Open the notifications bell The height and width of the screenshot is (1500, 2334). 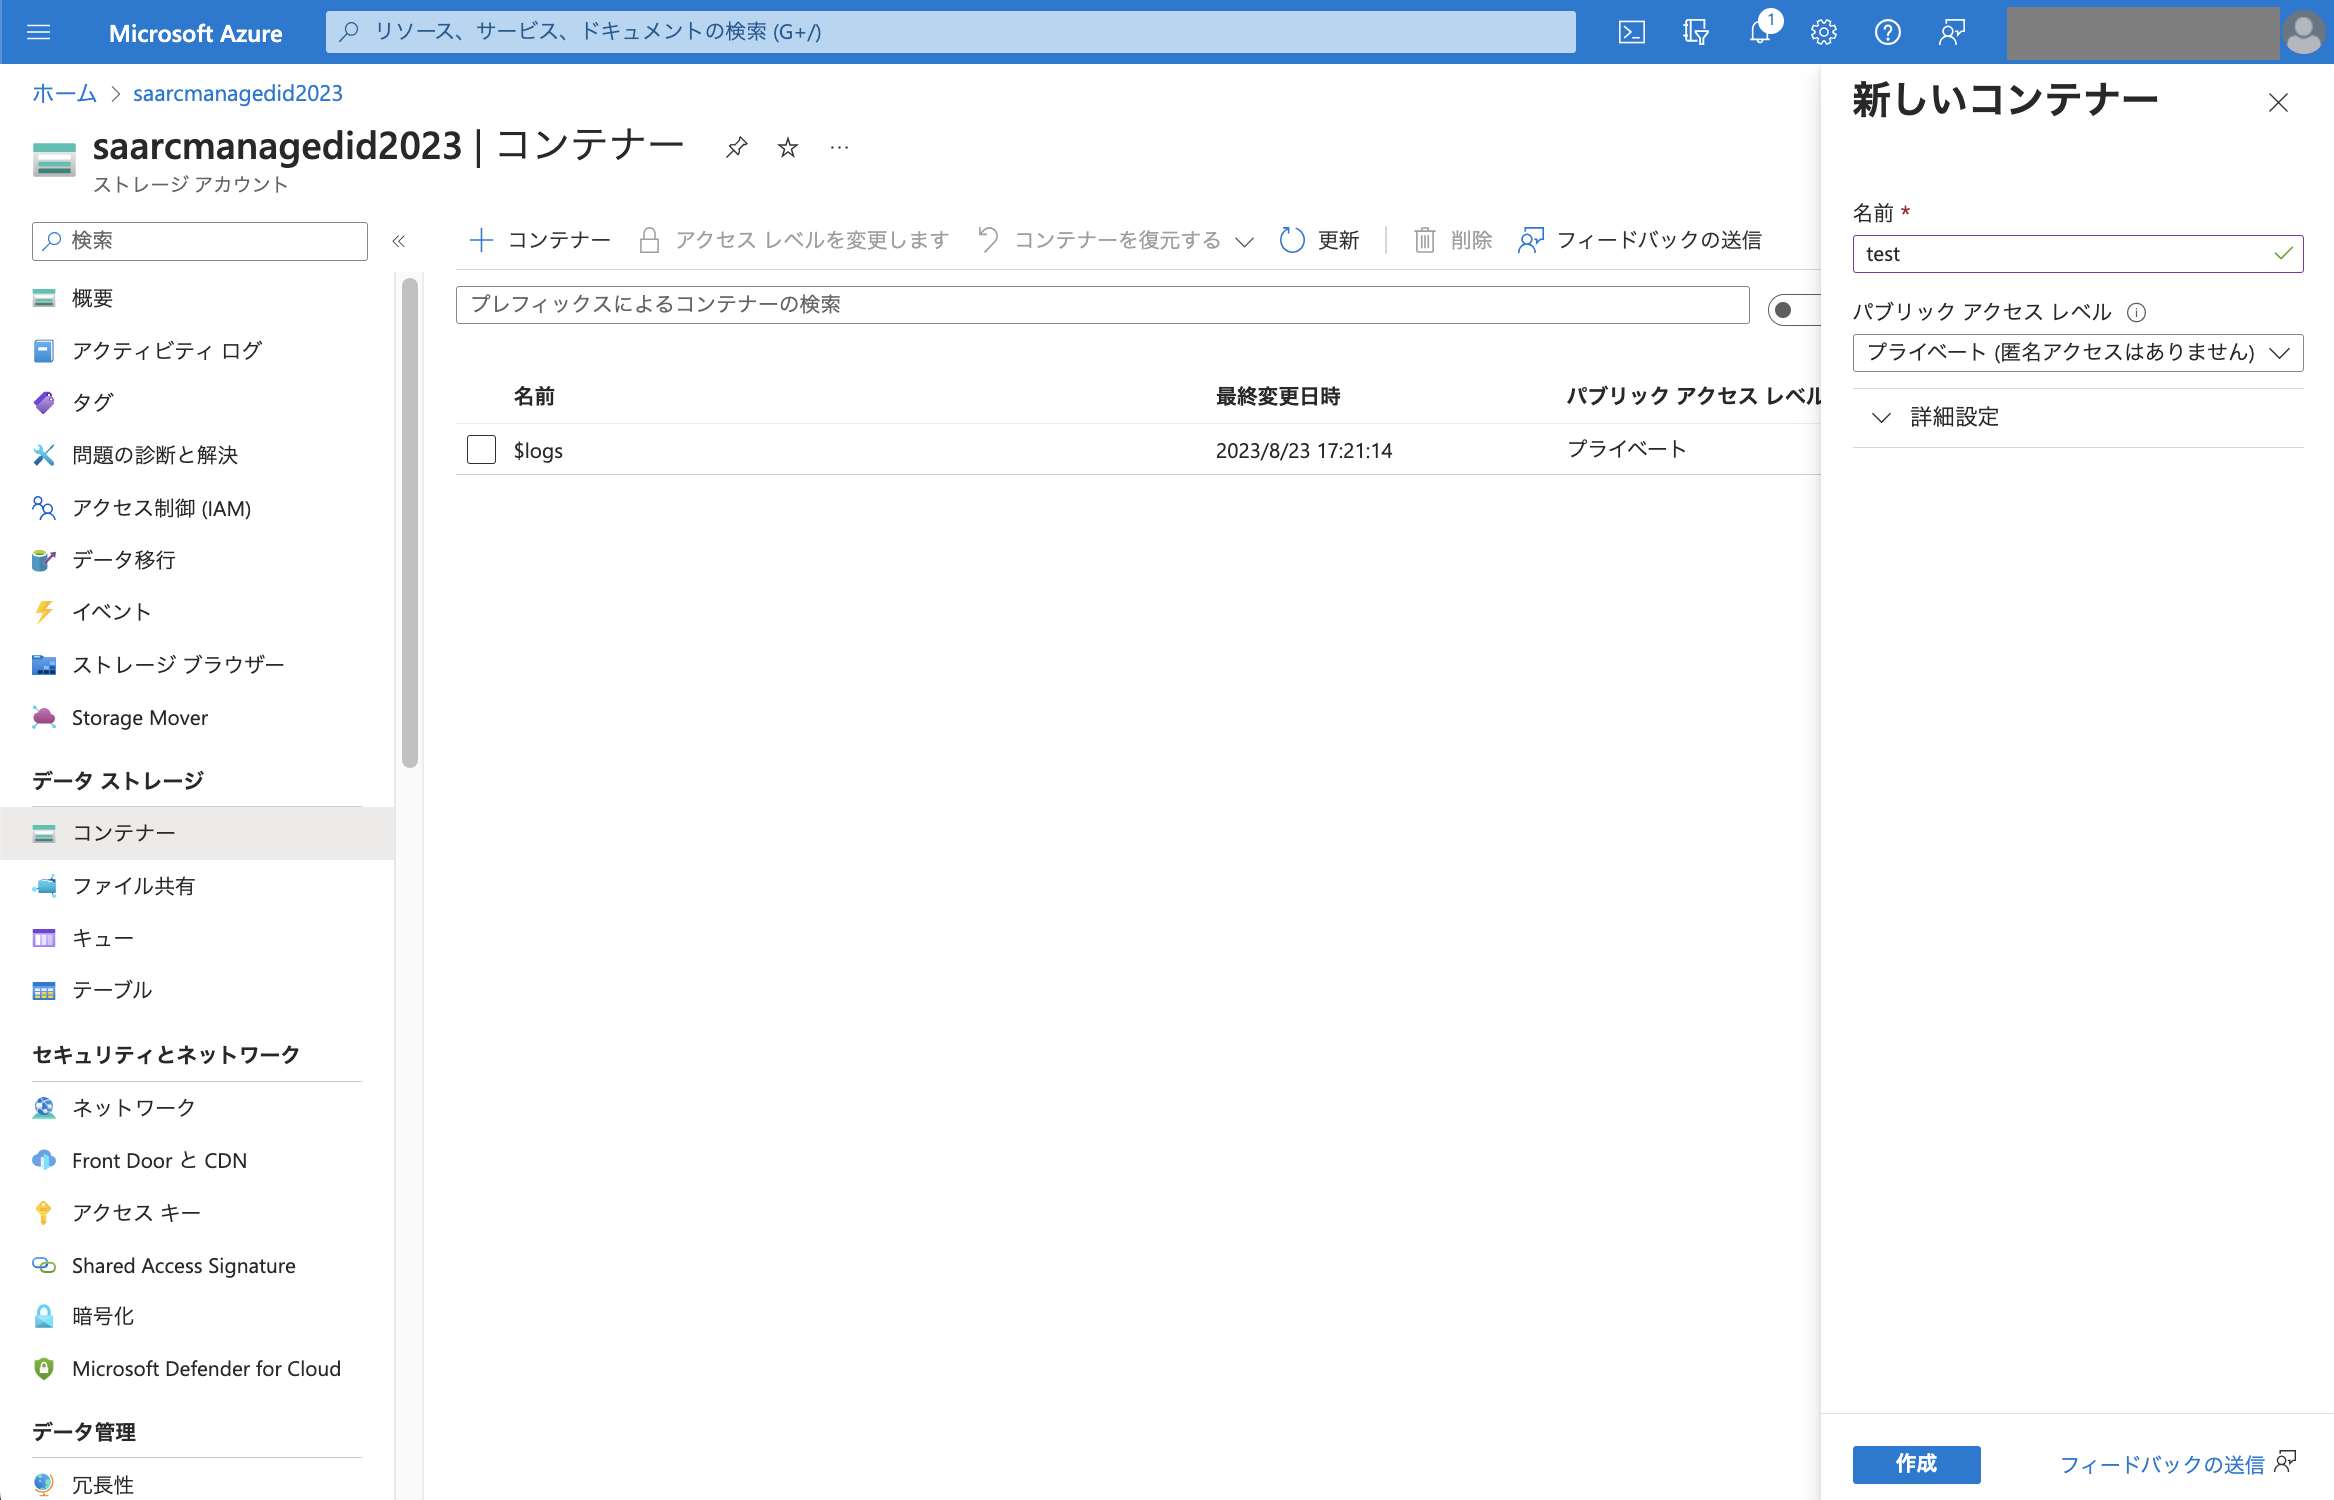pos(1760,32)
